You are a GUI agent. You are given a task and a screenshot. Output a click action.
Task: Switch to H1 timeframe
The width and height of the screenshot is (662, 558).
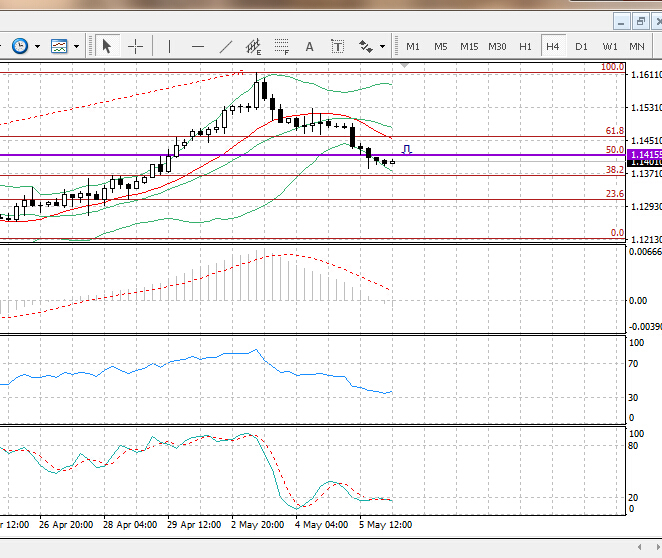[525, 46]
